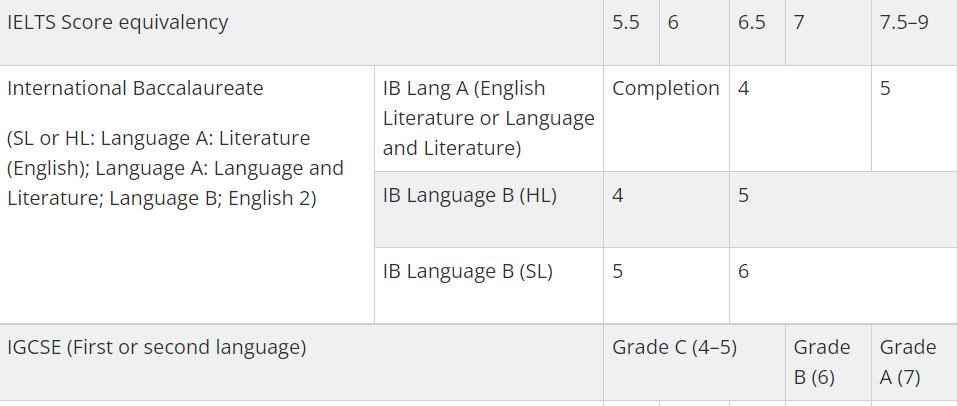Click the Grade C (4–5) cell
958x406 pixels.
coord(694,363)
